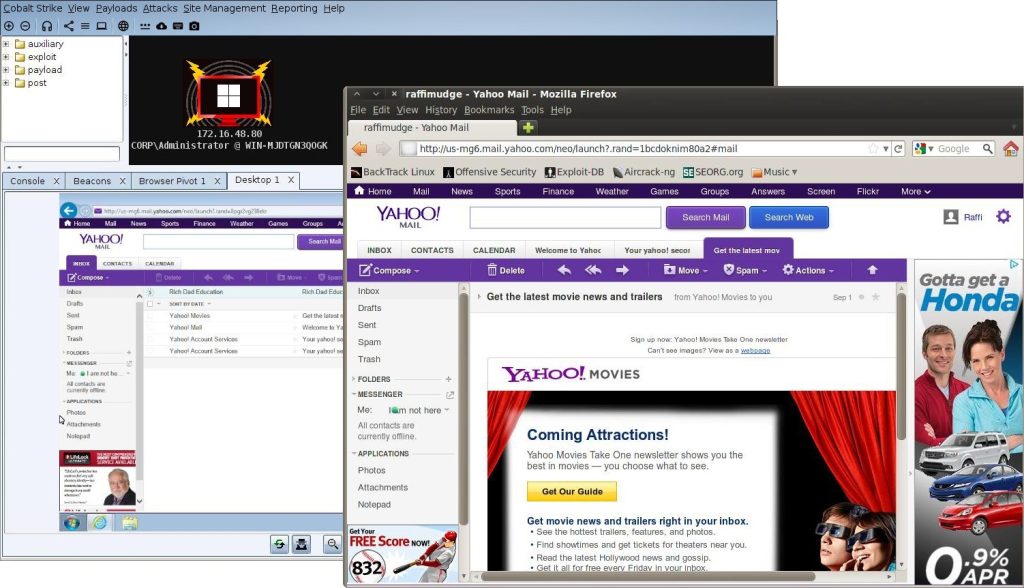Open the Site Management menu
Image resolution: width=1024 pixels, height=588 pixels.
(224, 8)
